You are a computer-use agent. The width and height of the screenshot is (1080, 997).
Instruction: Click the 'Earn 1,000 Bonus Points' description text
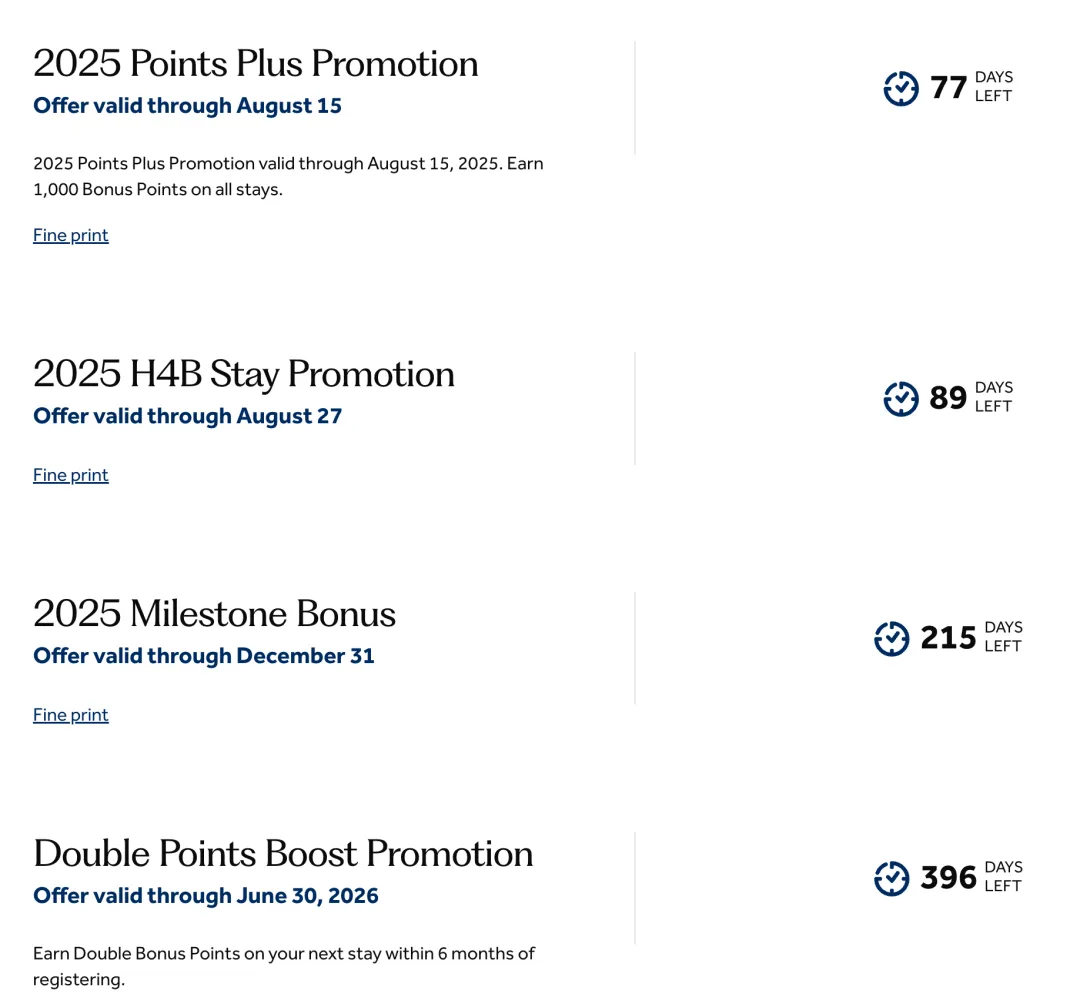click(288, 176)
